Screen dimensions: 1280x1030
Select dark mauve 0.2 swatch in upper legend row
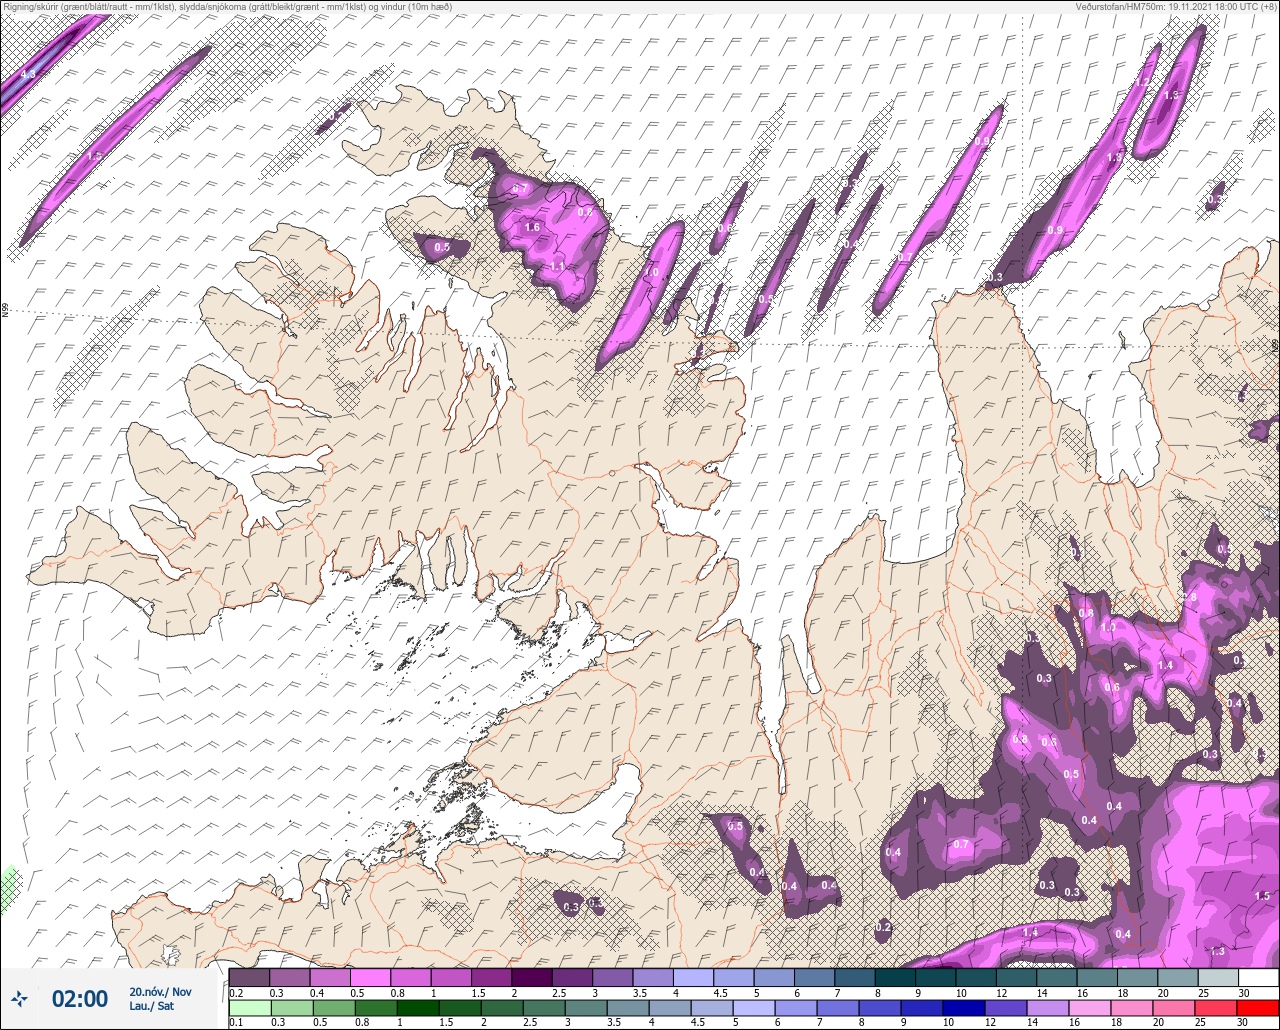(249, 977)
